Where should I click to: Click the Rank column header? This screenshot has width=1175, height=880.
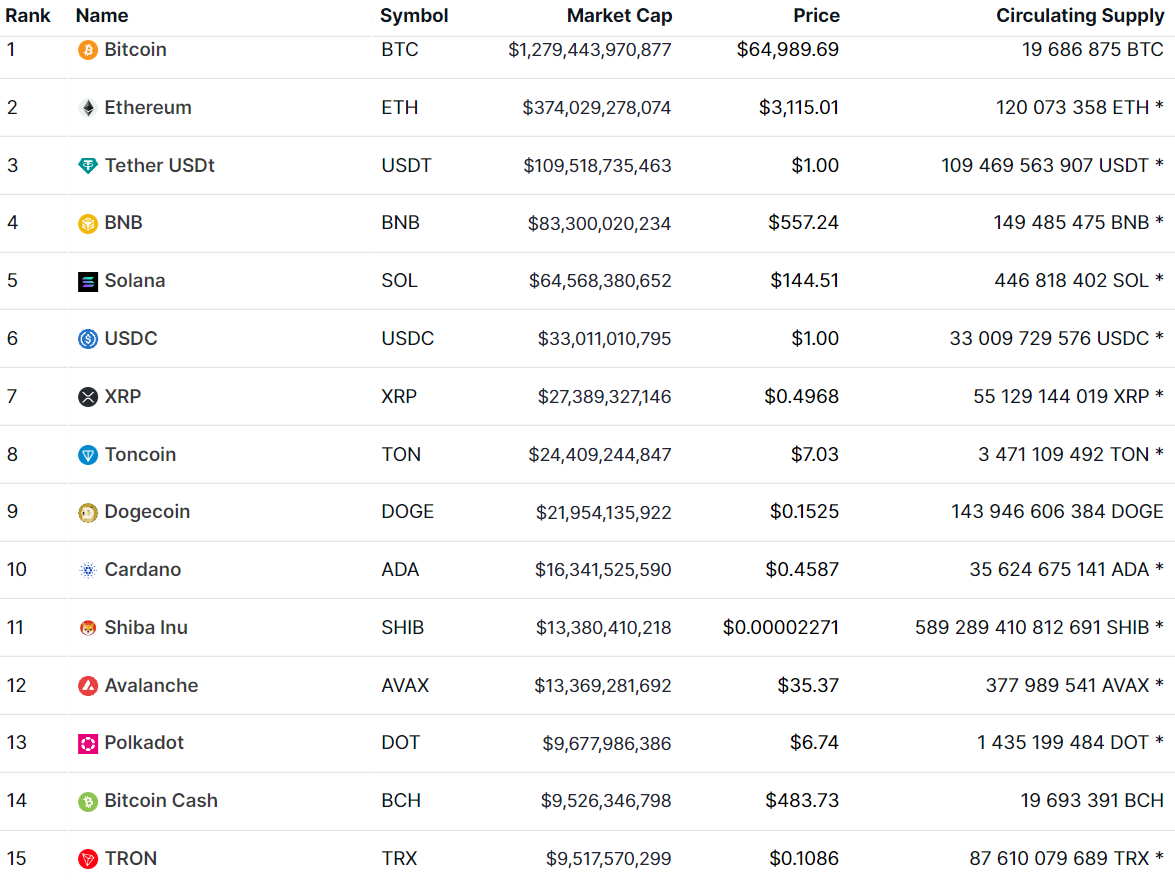[28, 15]
